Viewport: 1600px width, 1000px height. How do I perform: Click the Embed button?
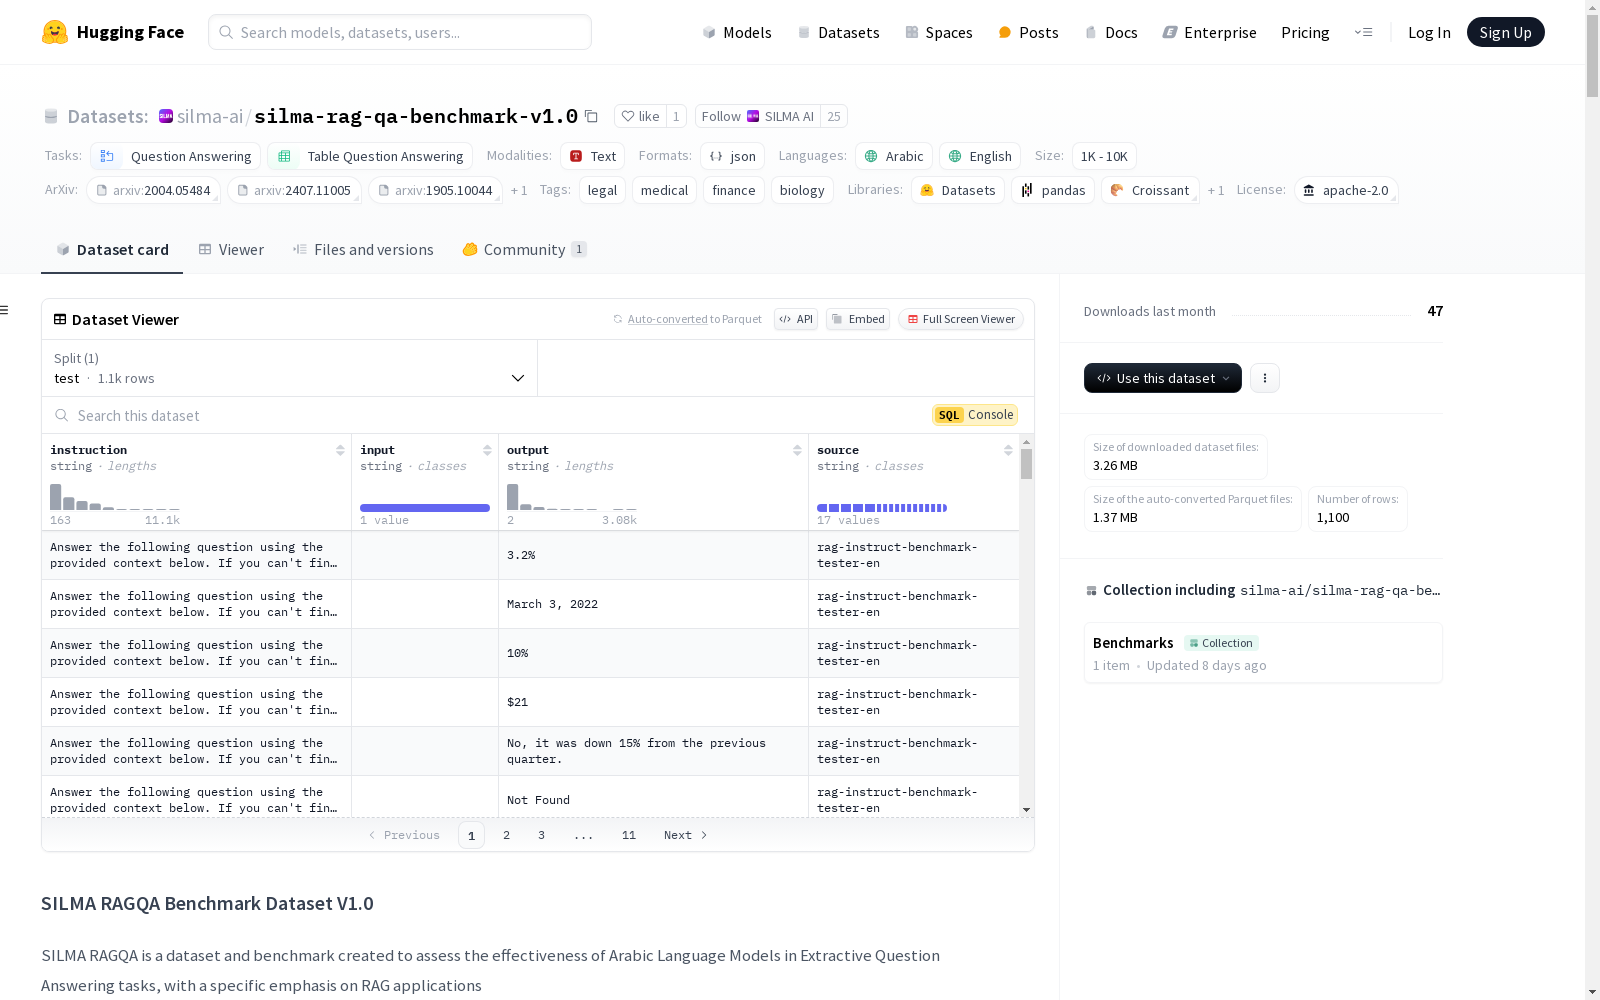(x=858, y=319)
